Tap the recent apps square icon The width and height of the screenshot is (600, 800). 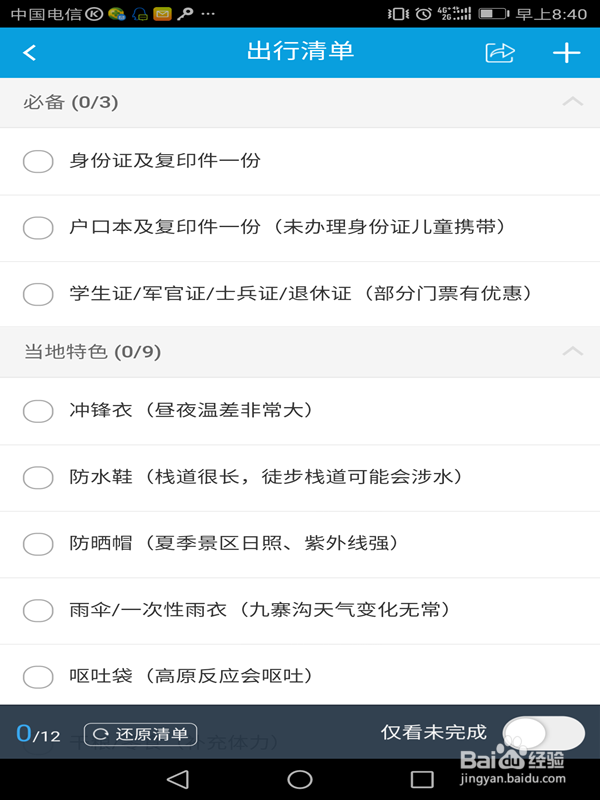click(422, 779)
